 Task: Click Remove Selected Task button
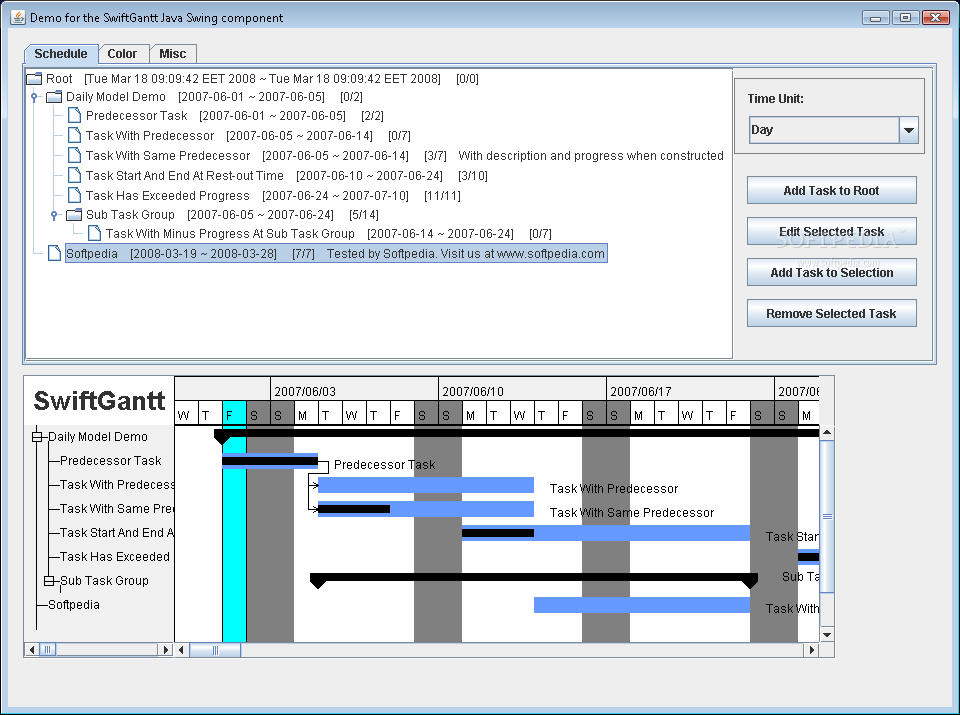coord(831,313)
